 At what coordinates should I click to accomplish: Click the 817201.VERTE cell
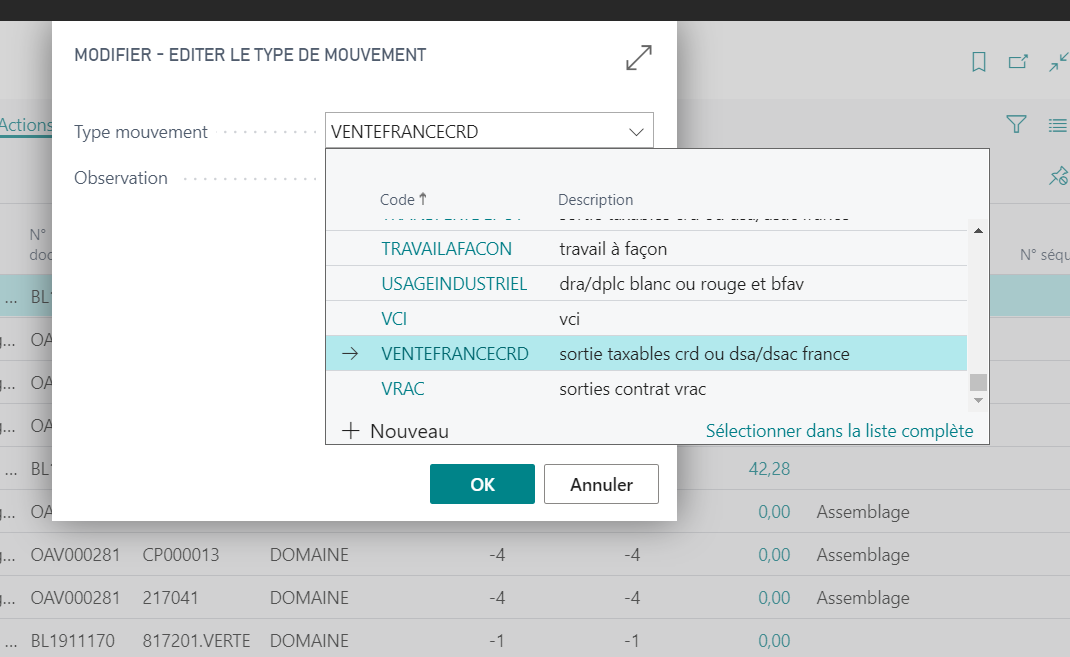[196, 641]
